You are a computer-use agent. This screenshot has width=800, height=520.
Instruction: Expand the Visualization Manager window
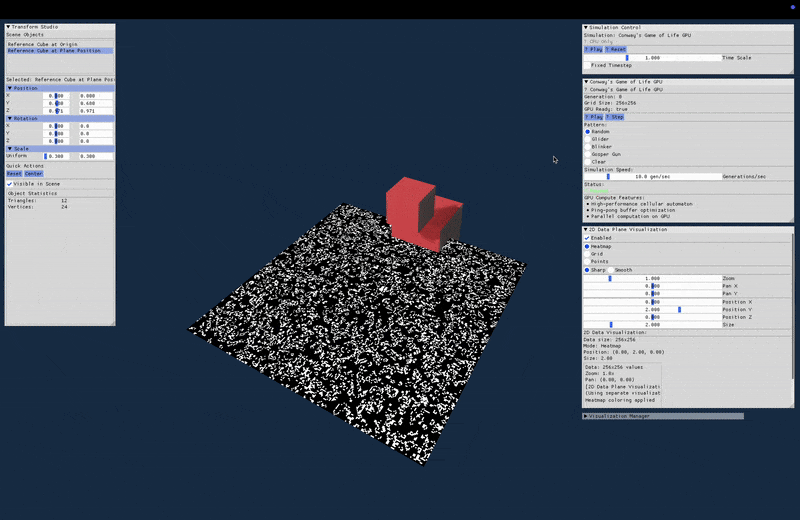pos(586,416)
